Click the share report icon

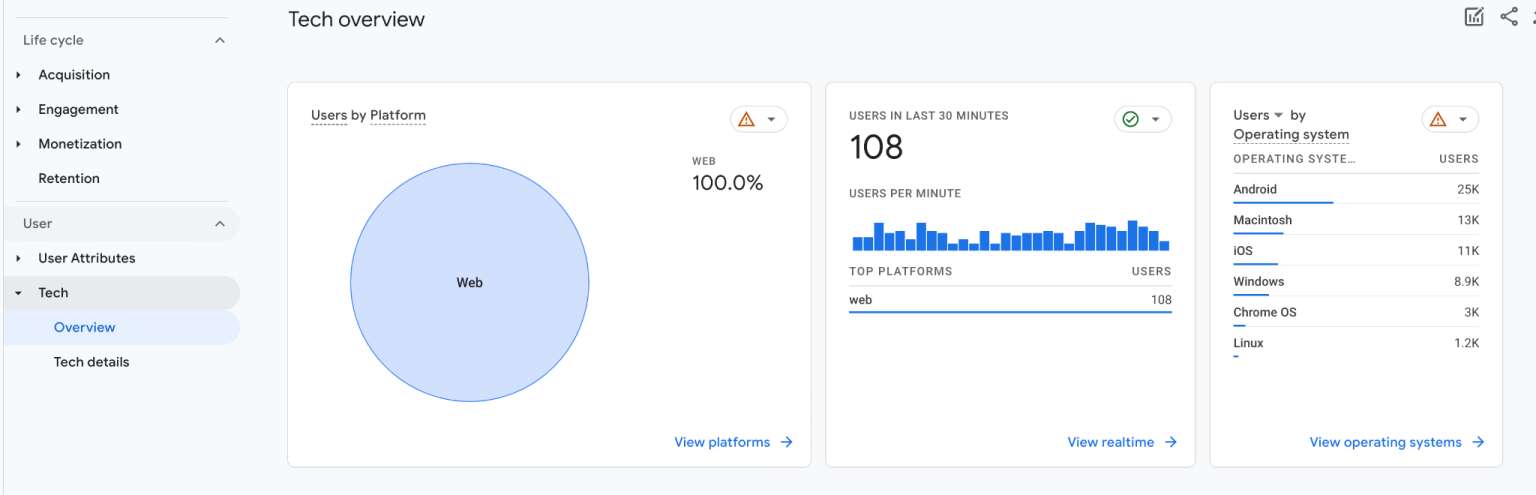[1509, 17]
